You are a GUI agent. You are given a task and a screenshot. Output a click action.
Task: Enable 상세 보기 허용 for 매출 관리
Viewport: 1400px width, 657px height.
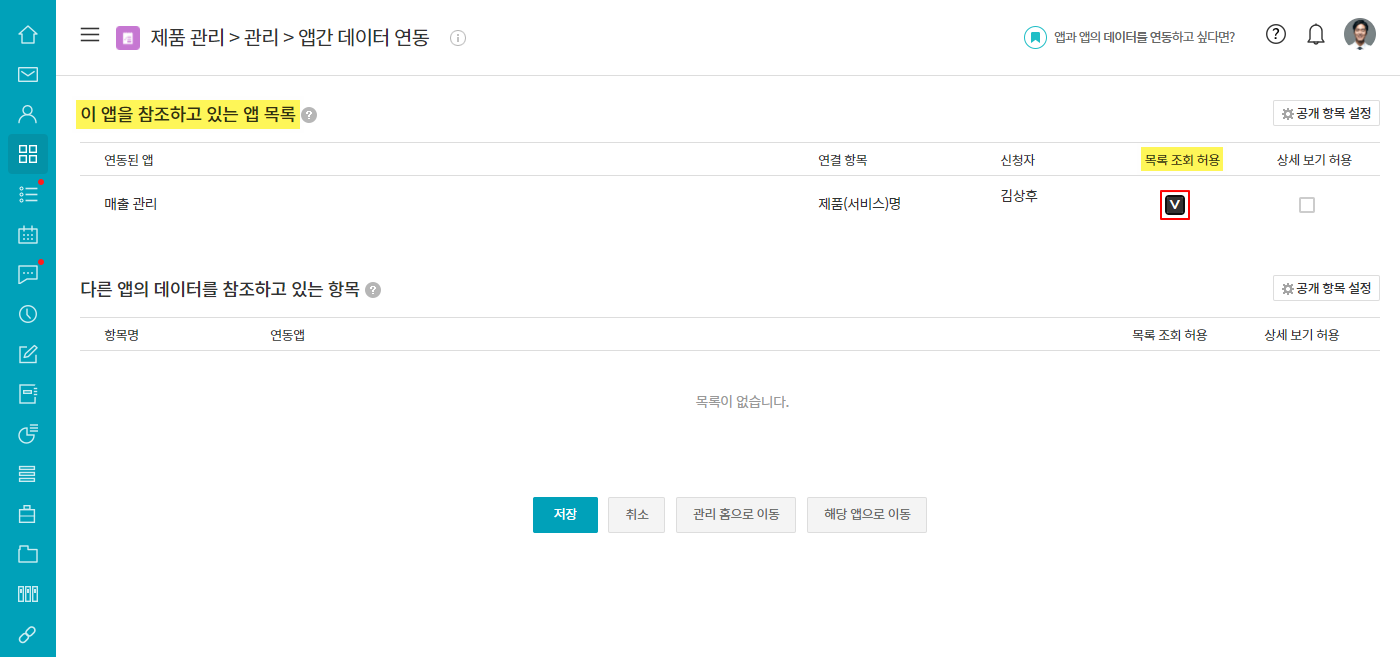tap(1306, 205)
